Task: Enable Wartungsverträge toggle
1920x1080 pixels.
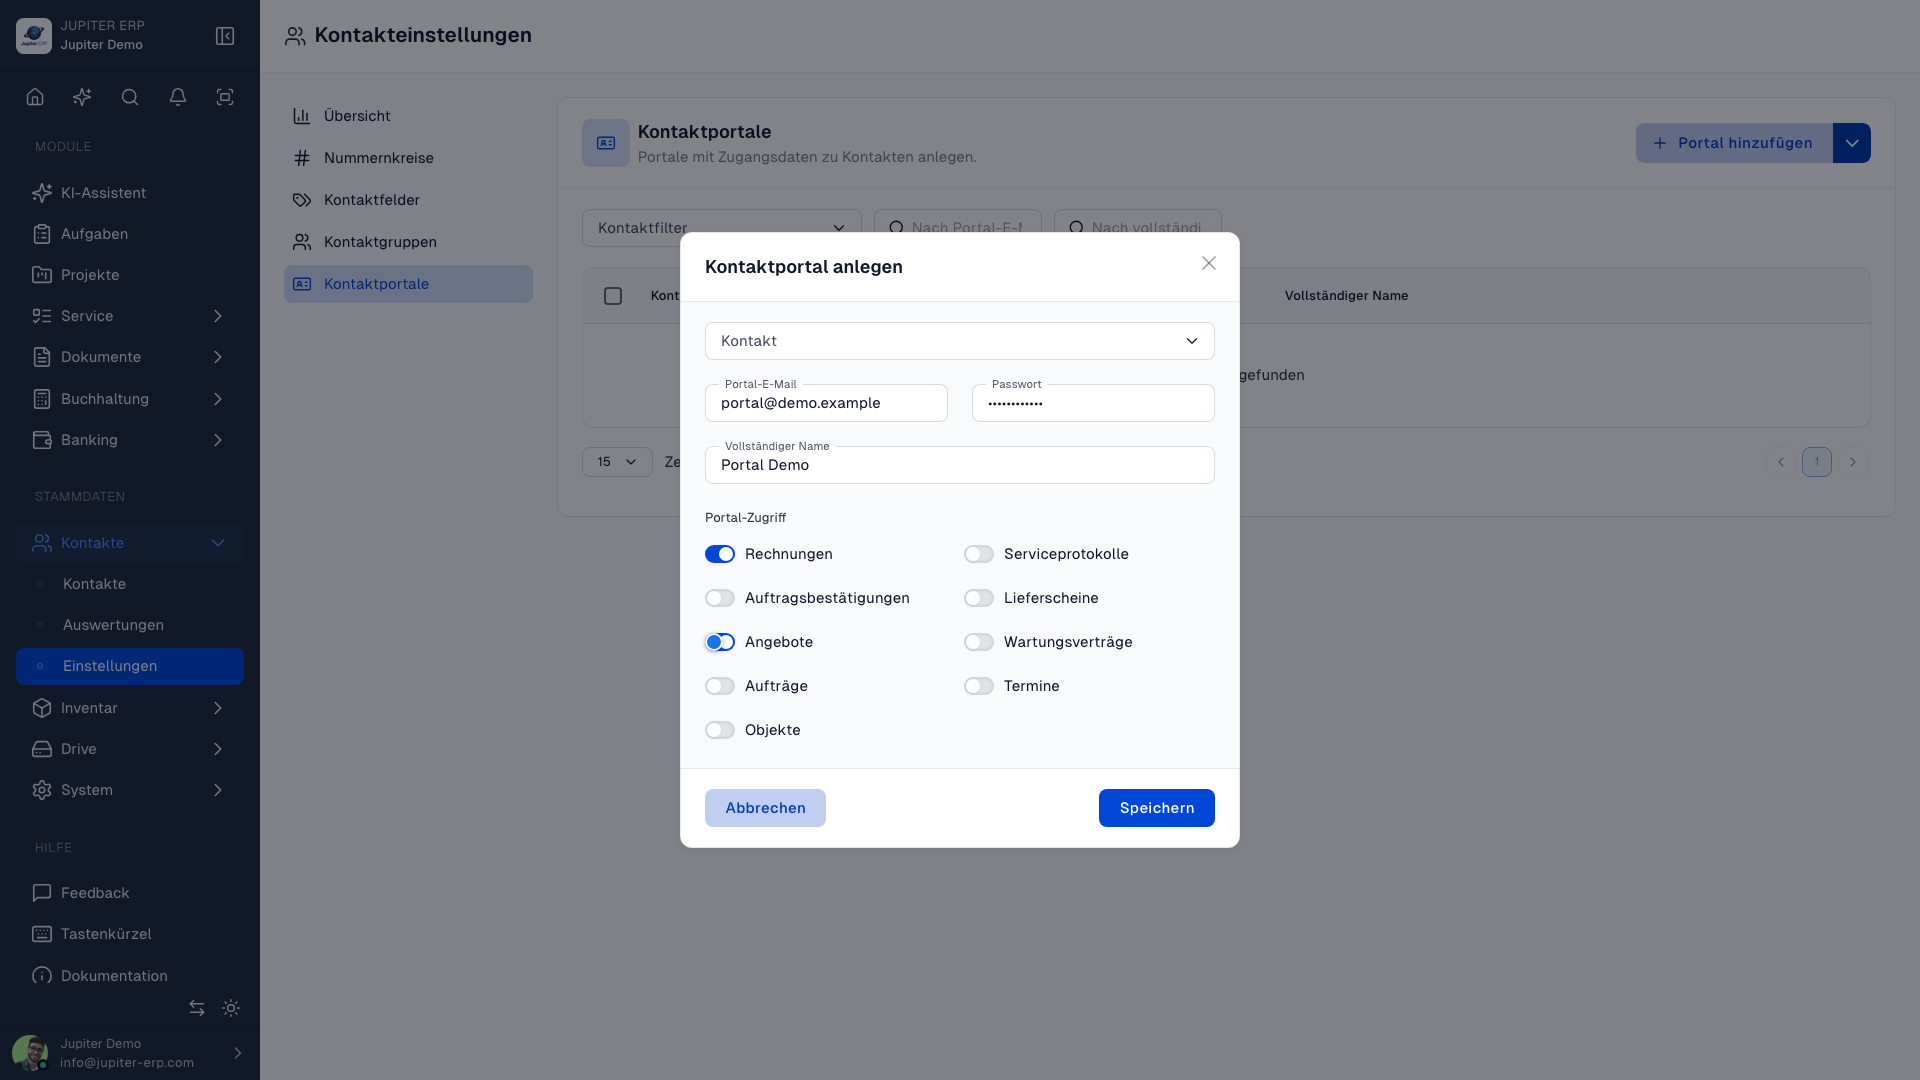Action: tap(979, 642)
